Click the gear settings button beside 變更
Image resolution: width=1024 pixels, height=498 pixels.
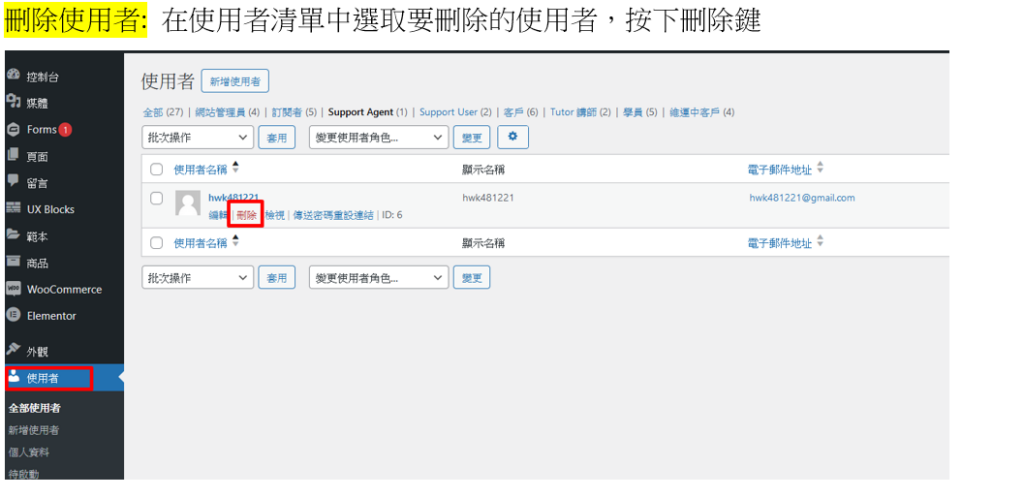pos(512,137)
